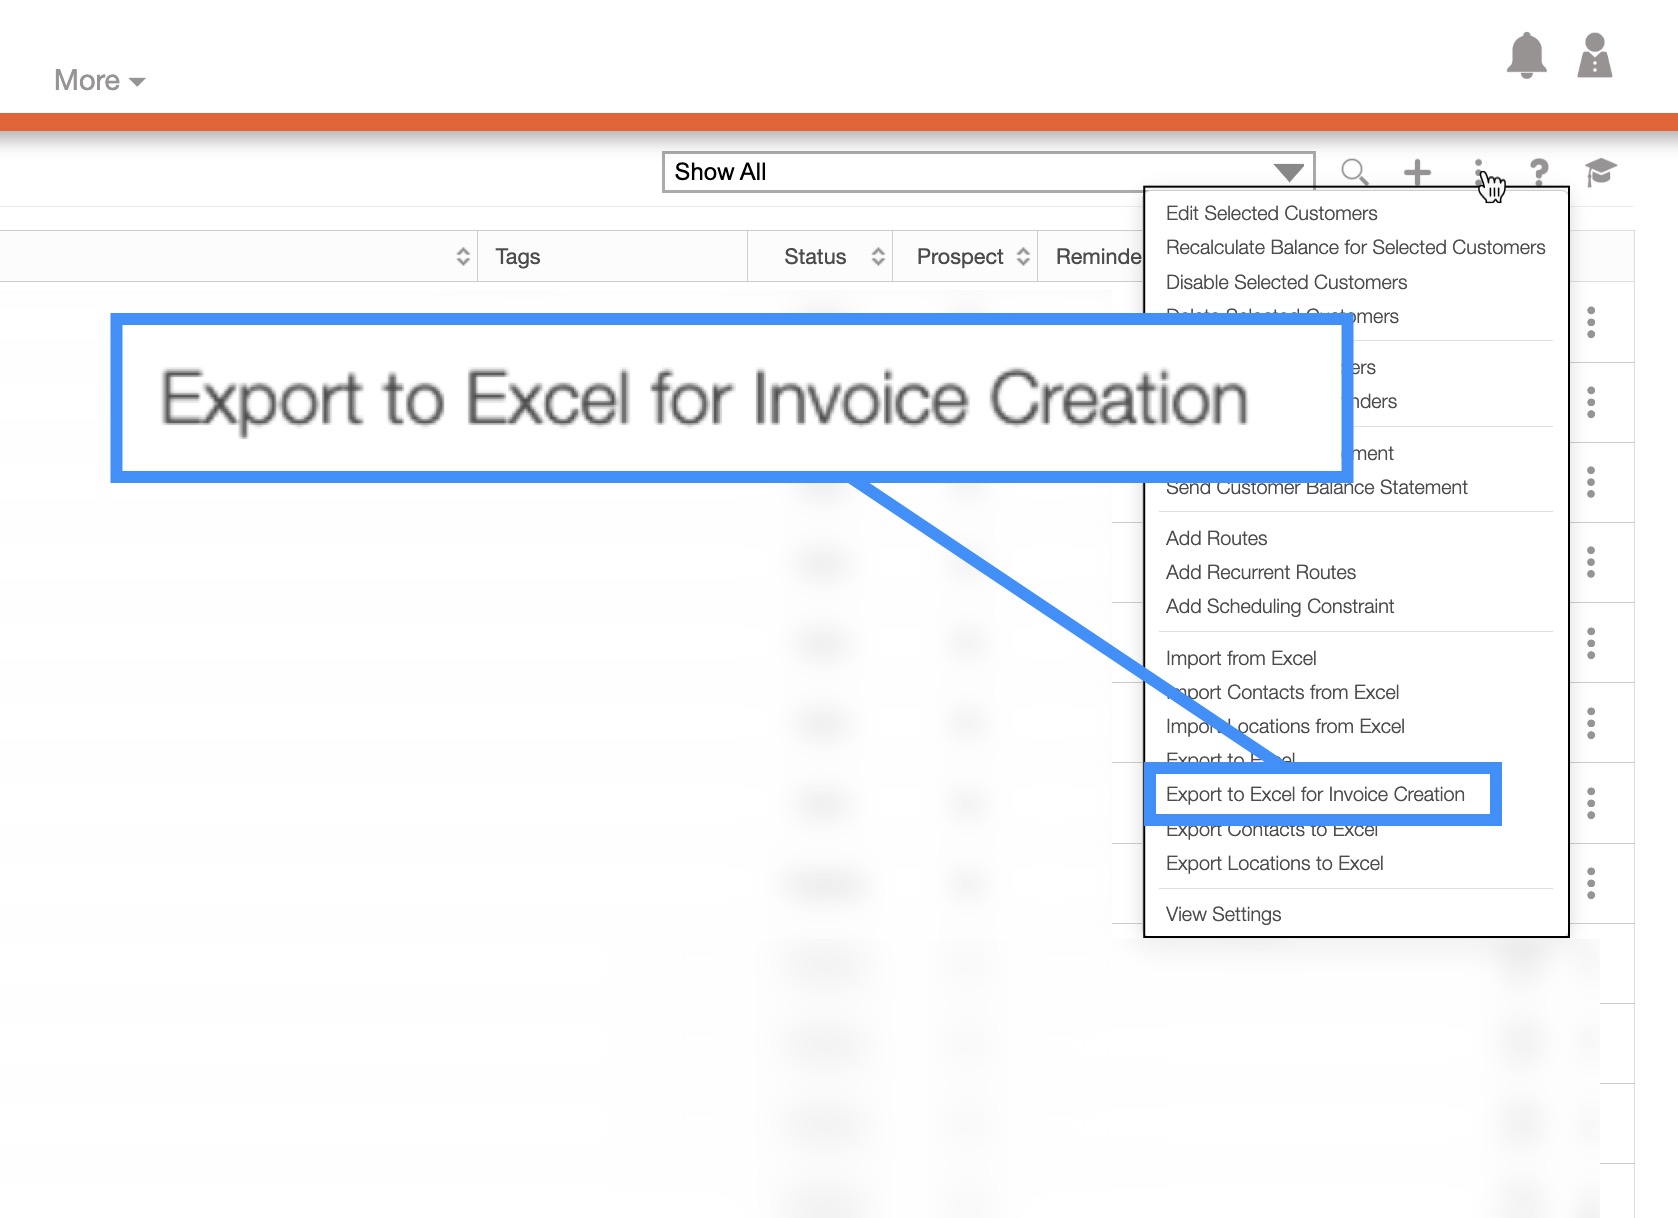Image resolution: width=1678 pixels, height=1218 pixels.
Task: Click the Tags column header
Action: coord(518,257)
